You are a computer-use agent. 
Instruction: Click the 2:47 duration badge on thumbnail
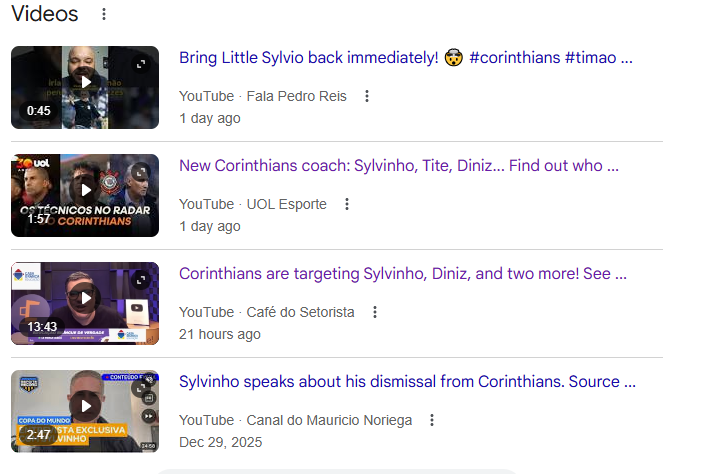point(38,435)
